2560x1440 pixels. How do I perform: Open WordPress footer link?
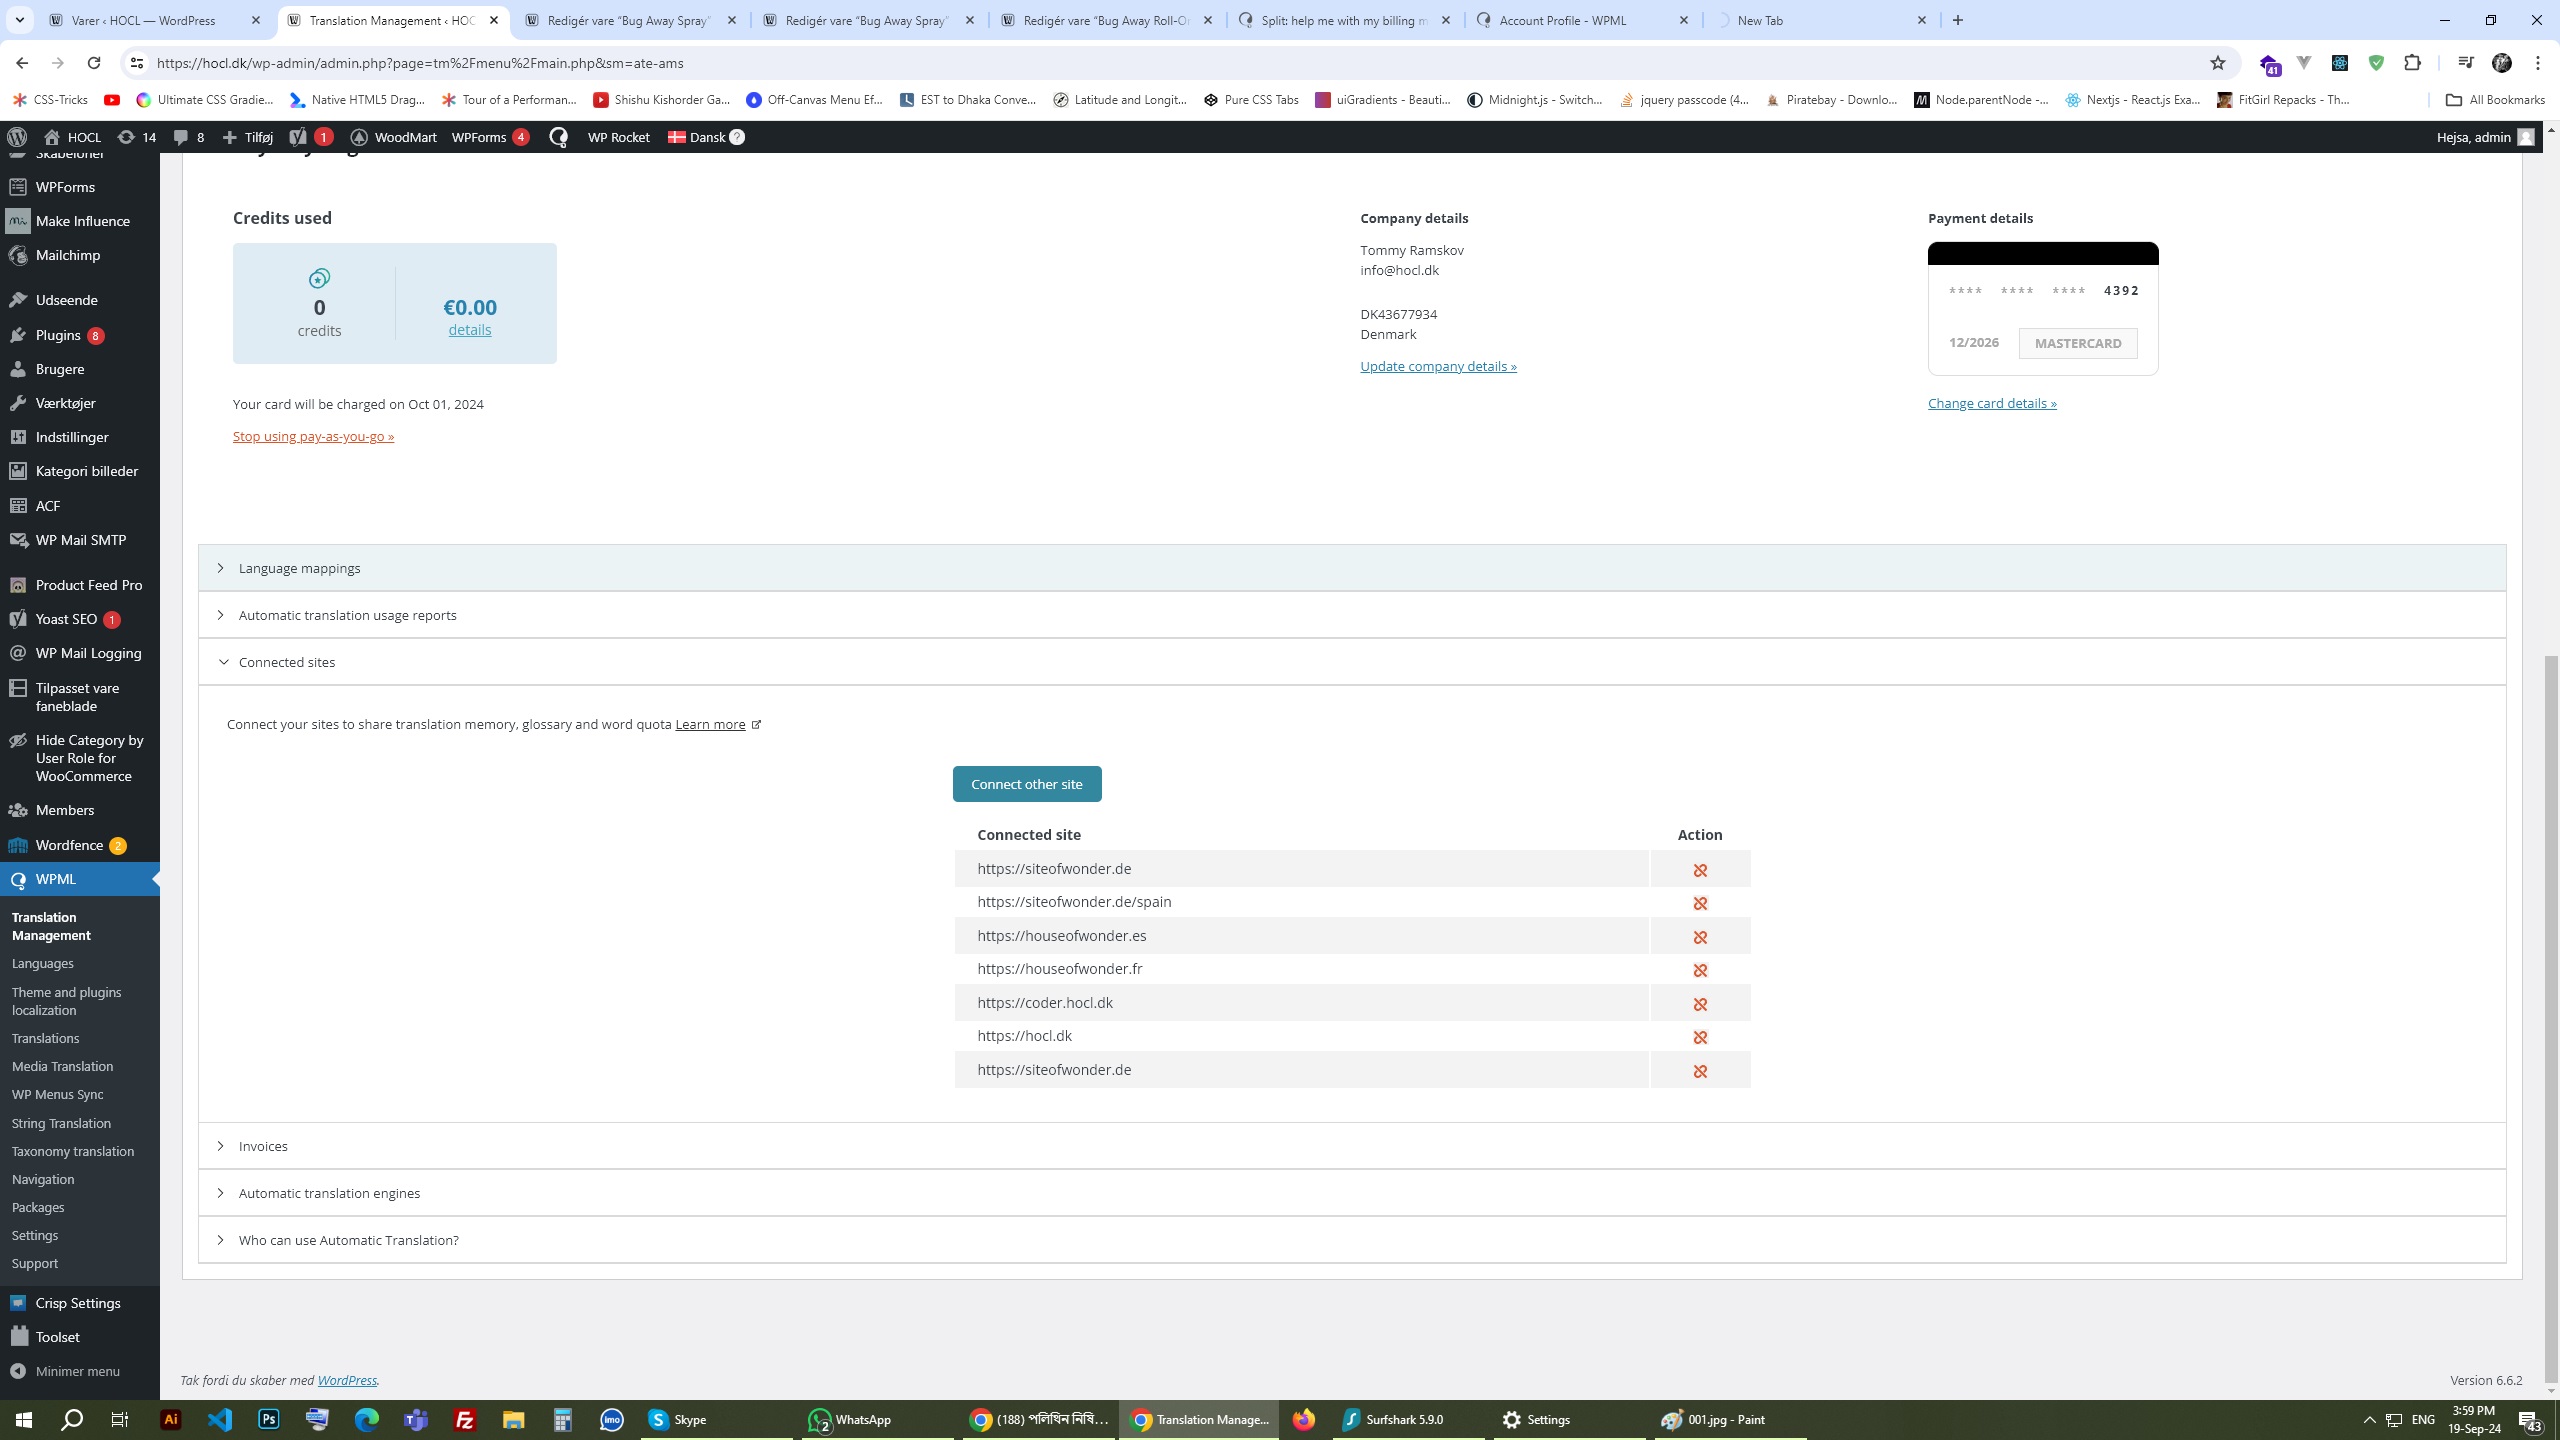tap(347, 1380)
